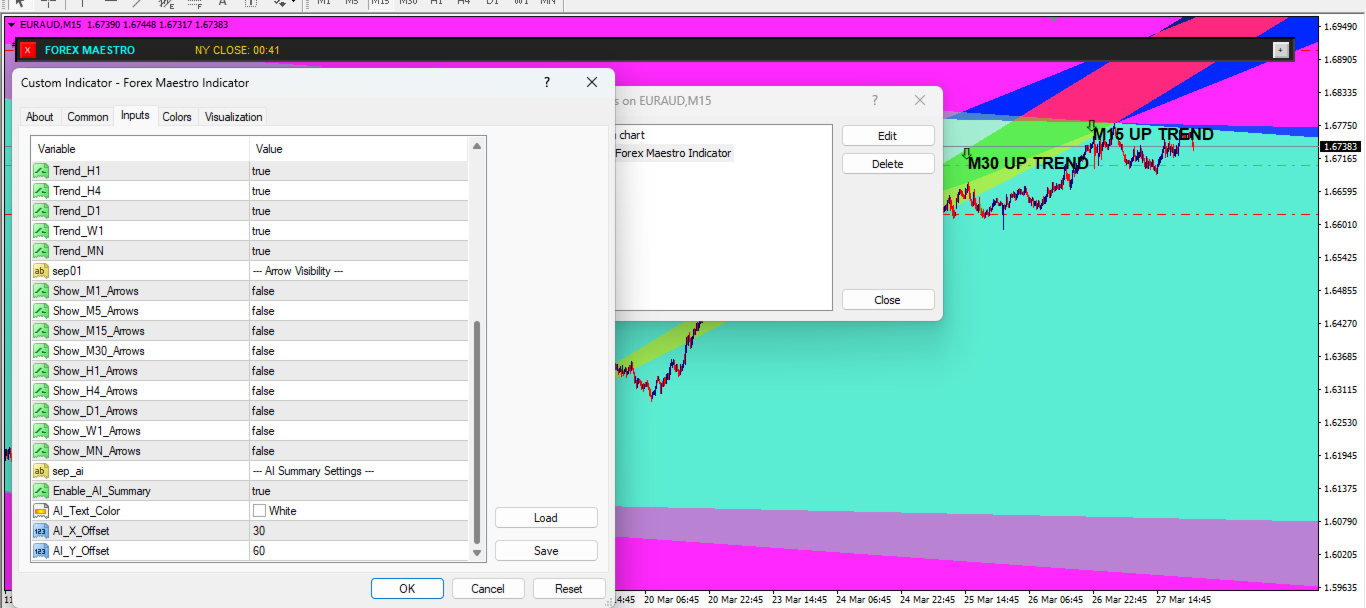
Task: Click Cancel in Custom Indicator dialog
Action: pos(488,589)
